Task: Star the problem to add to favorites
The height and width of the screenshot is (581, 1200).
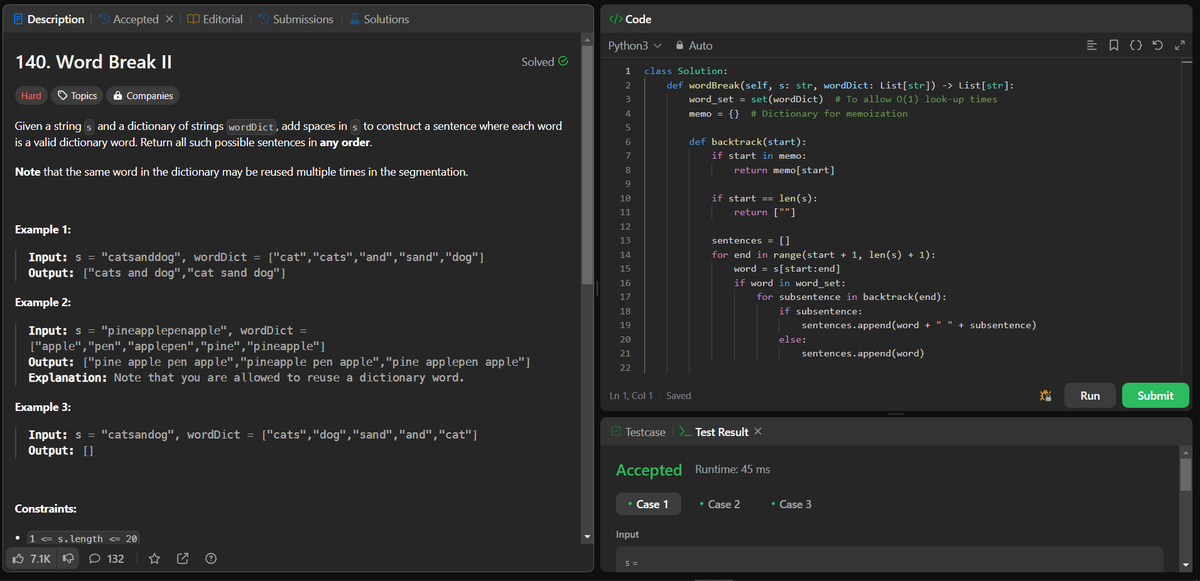Action: pos(155,558)
